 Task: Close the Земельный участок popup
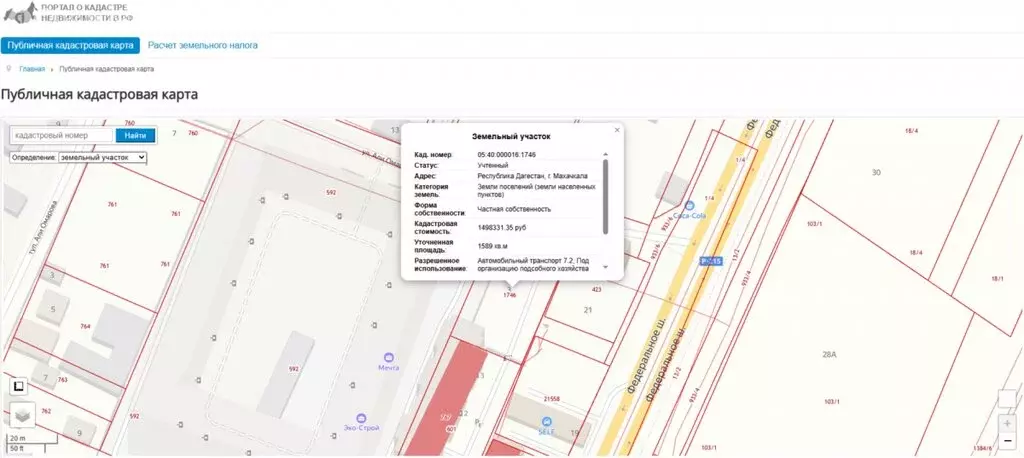617,130
